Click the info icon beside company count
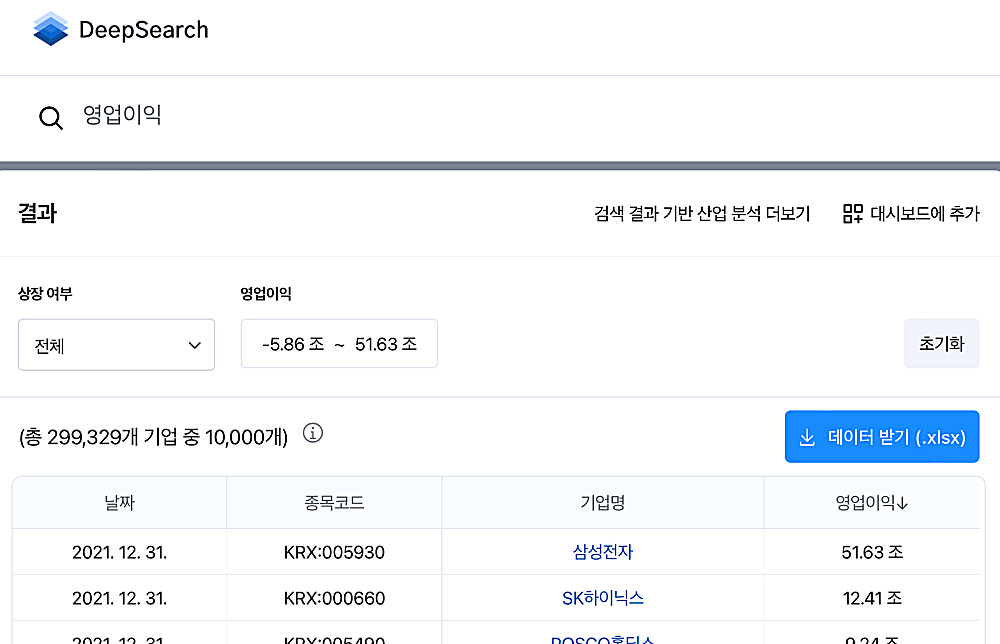 click(x=312, y=434)
